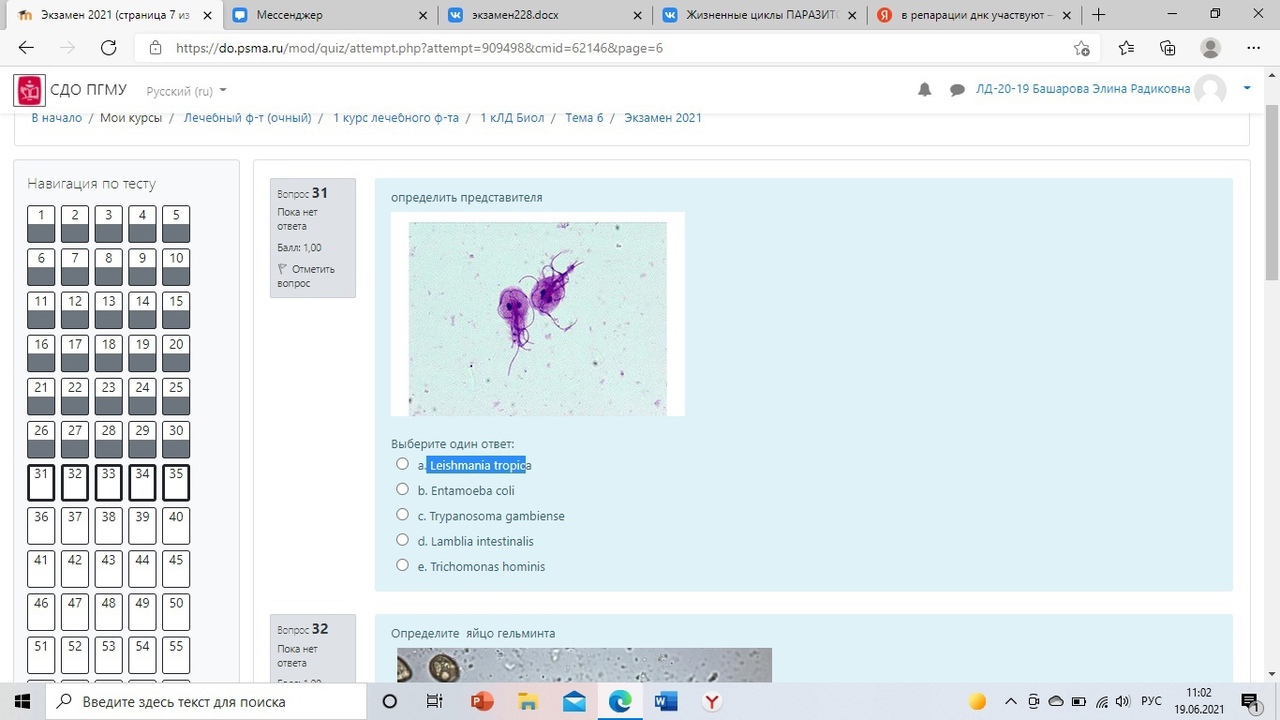
Task: Open browser profile avatar icon
Action: pyautogui.click(x=1211, y=48)
